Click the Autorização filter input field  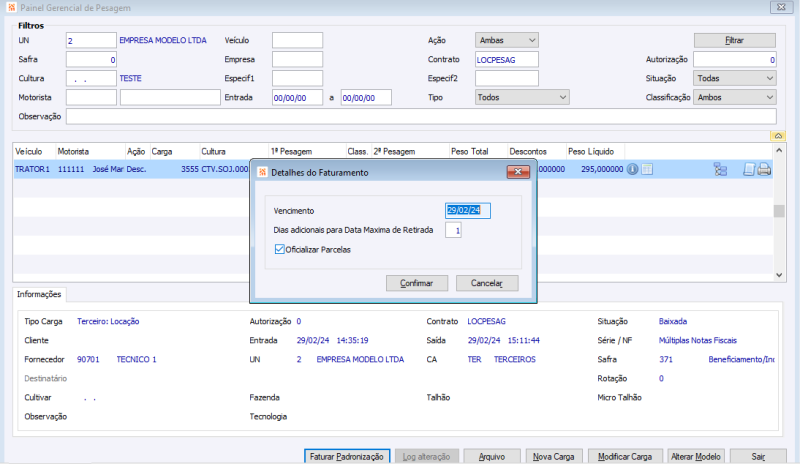coord(735,59)
